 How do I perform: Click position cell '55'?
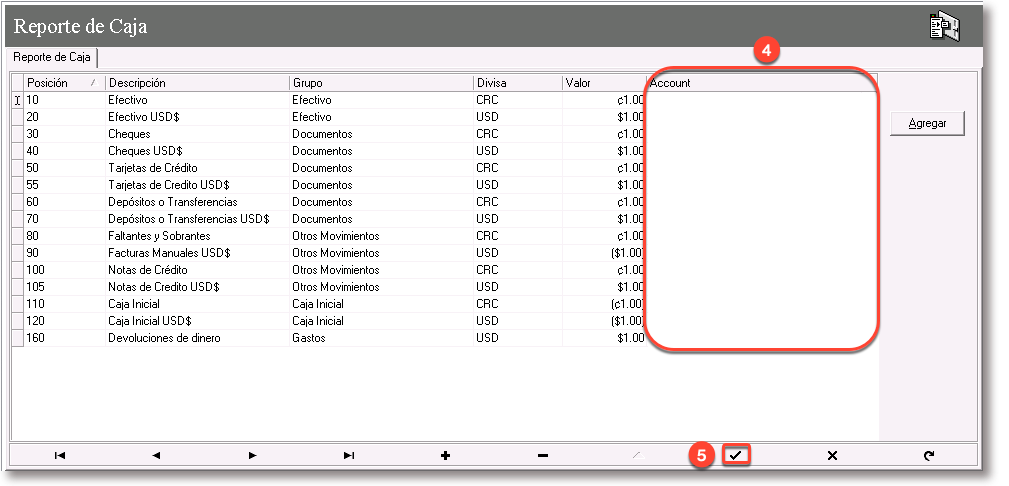pos(64,185)
